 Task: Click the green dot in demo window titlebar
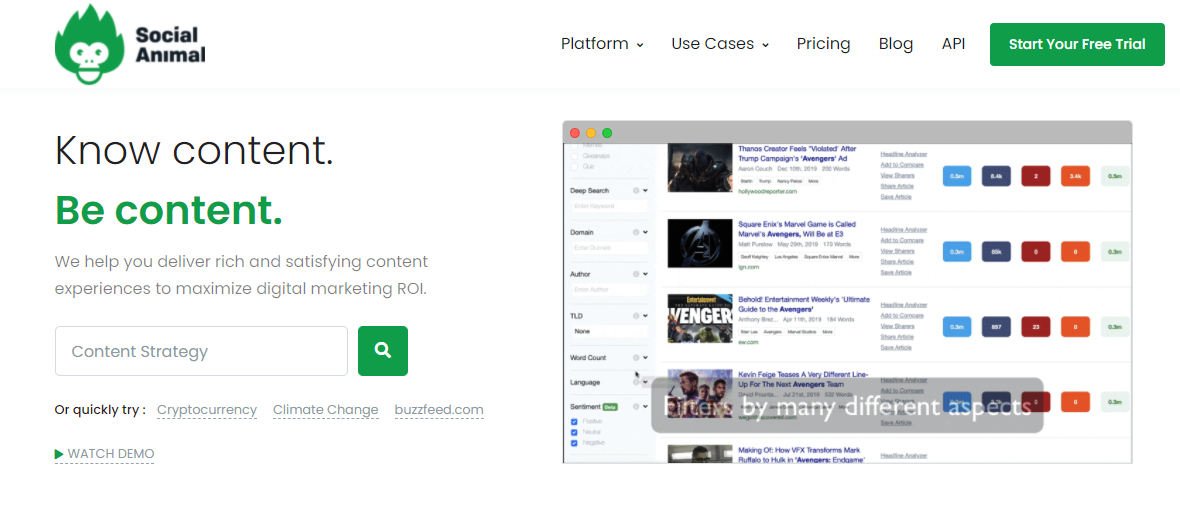607,133
